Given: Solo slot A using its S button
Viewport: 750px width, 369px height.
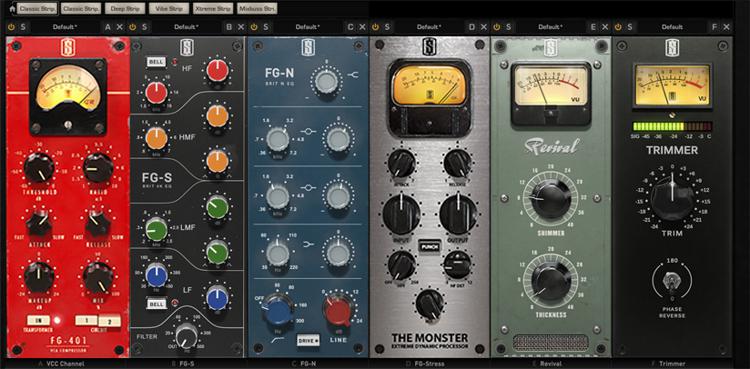Looking at the screenshot, I should [23, 27].
